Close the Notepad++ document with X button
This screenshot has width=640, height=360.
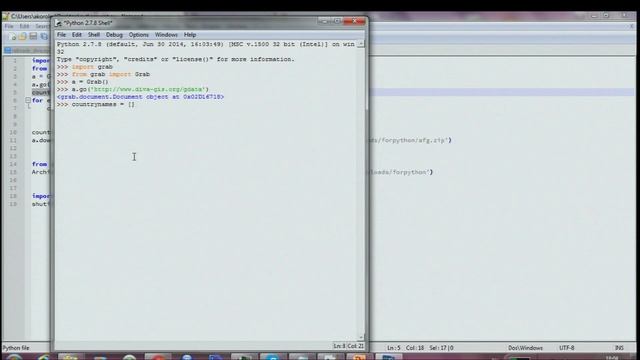click(632, 26)
